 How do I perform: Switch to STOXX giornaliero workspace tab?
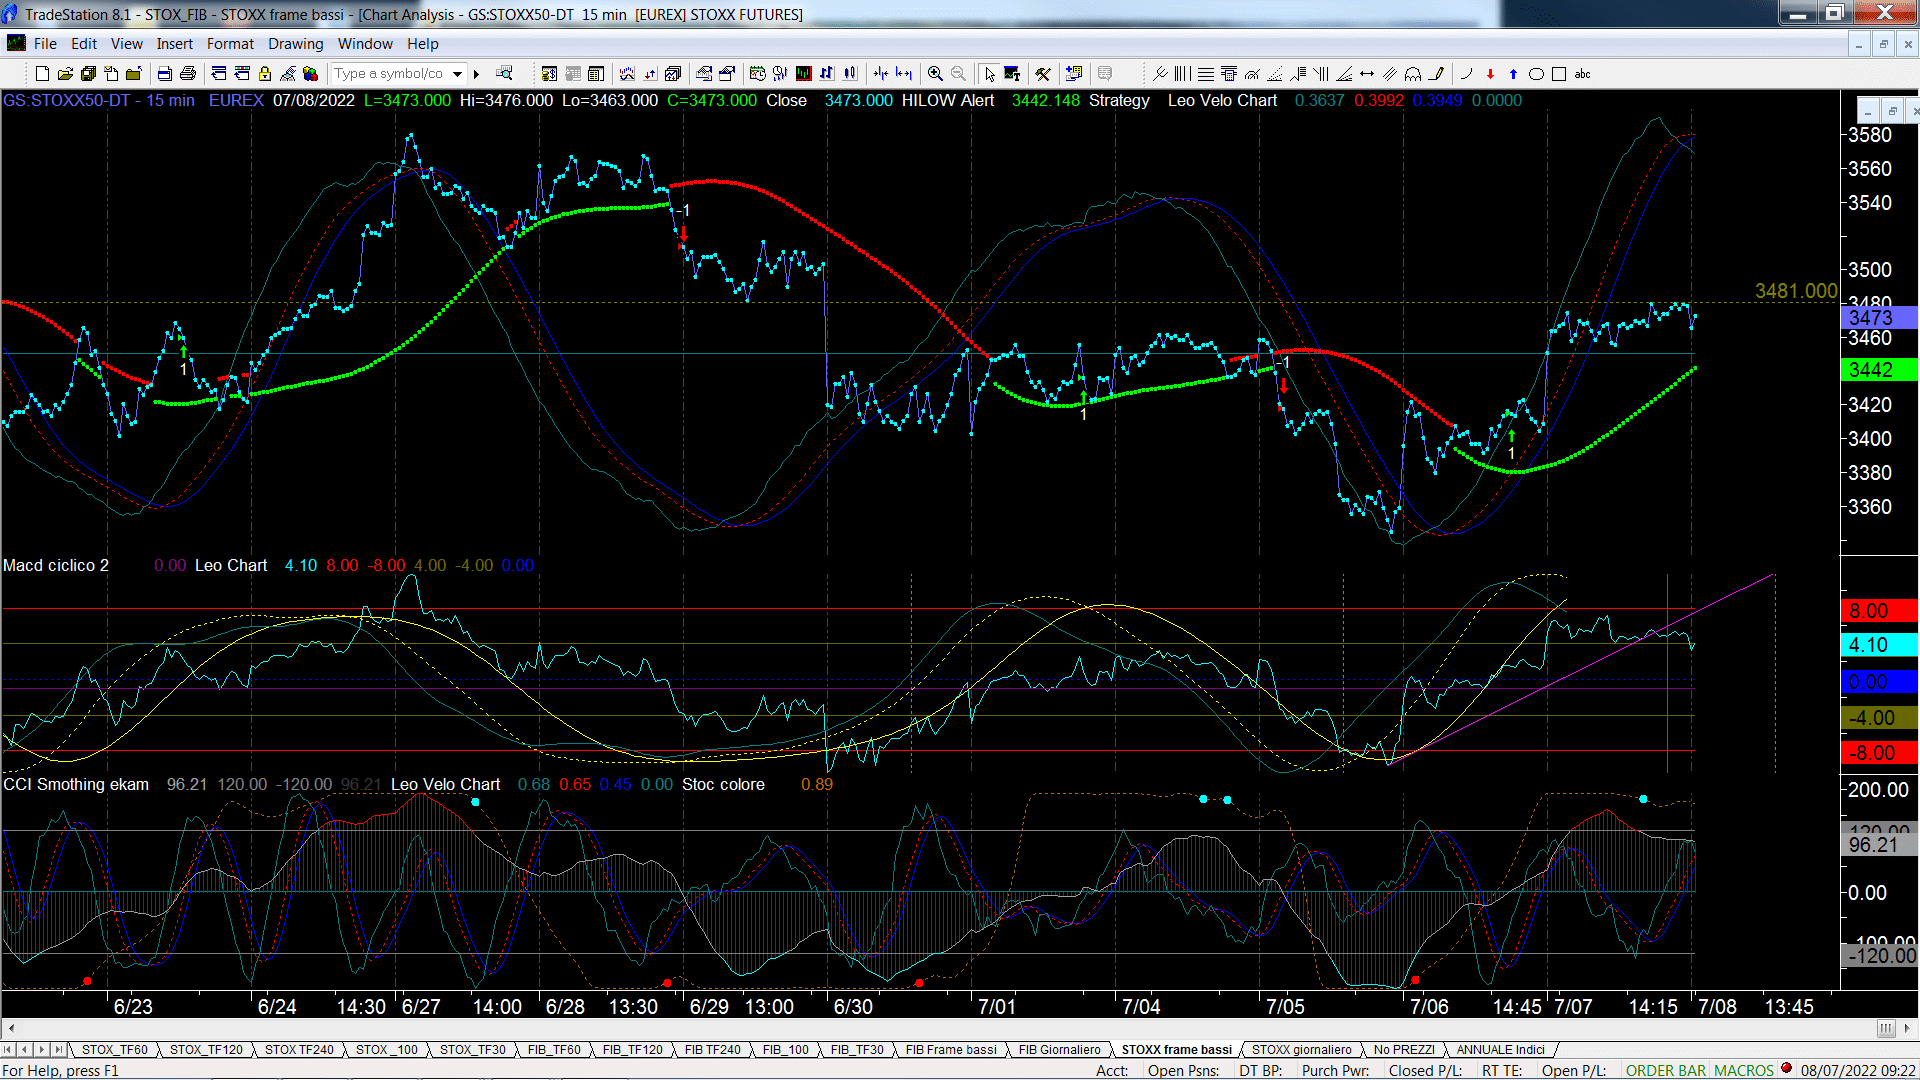coord(1301,1050)
